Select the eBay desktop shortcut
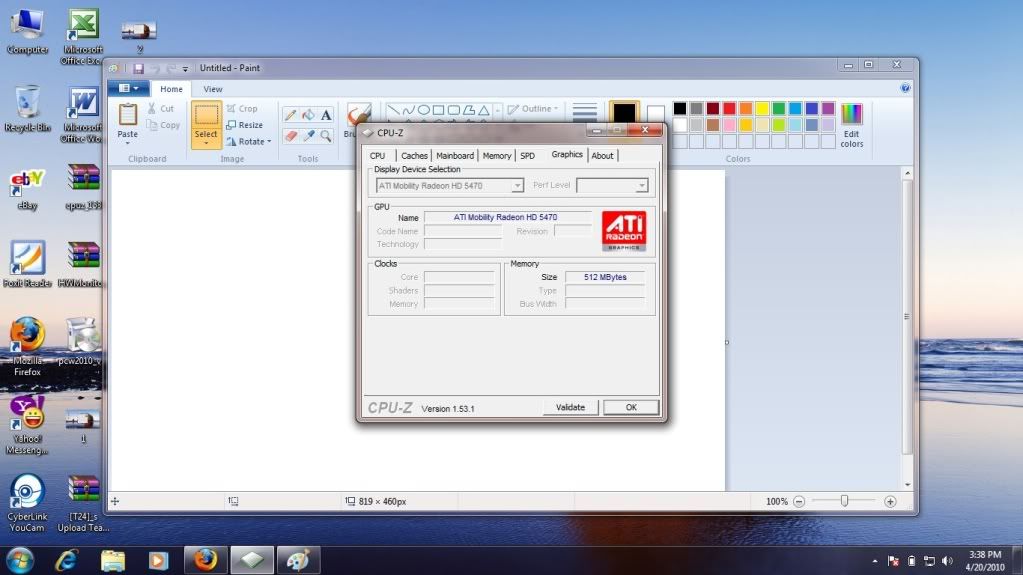This screenshot has width=1023, height=575. click(x=27, y=189)
